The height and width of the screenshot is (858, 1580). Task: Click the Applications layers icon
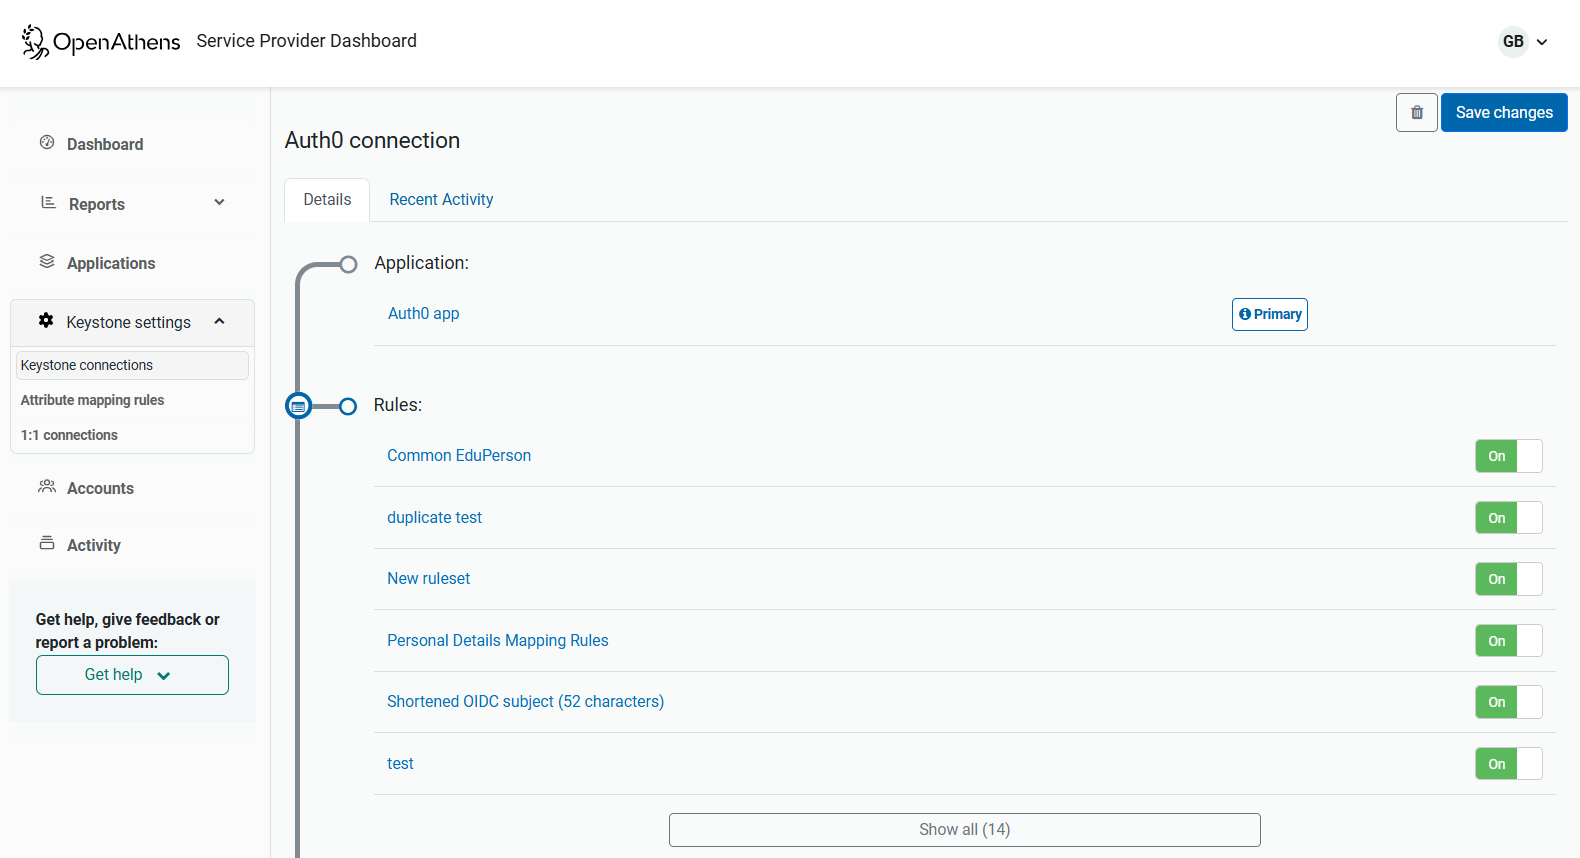point(47,261)
